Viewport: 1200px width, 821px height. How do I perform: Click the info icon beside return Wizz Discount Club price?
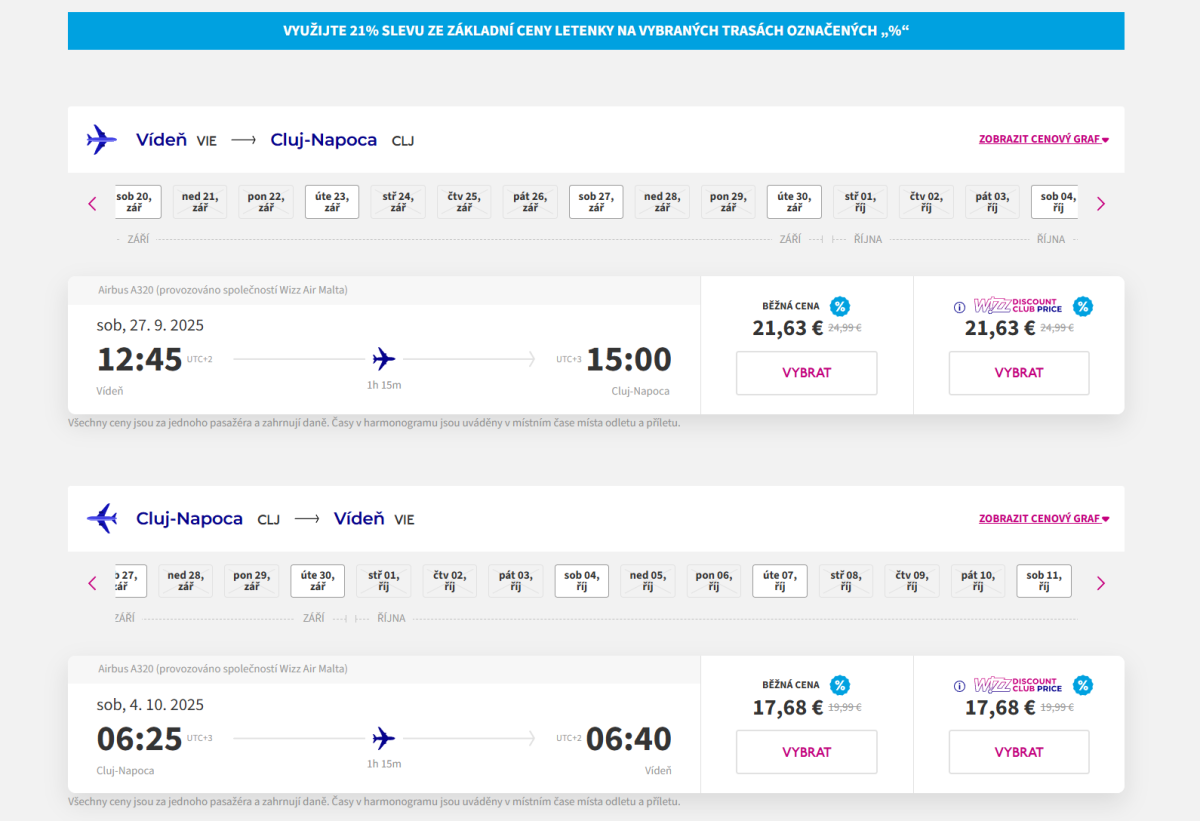click(959, 686)
